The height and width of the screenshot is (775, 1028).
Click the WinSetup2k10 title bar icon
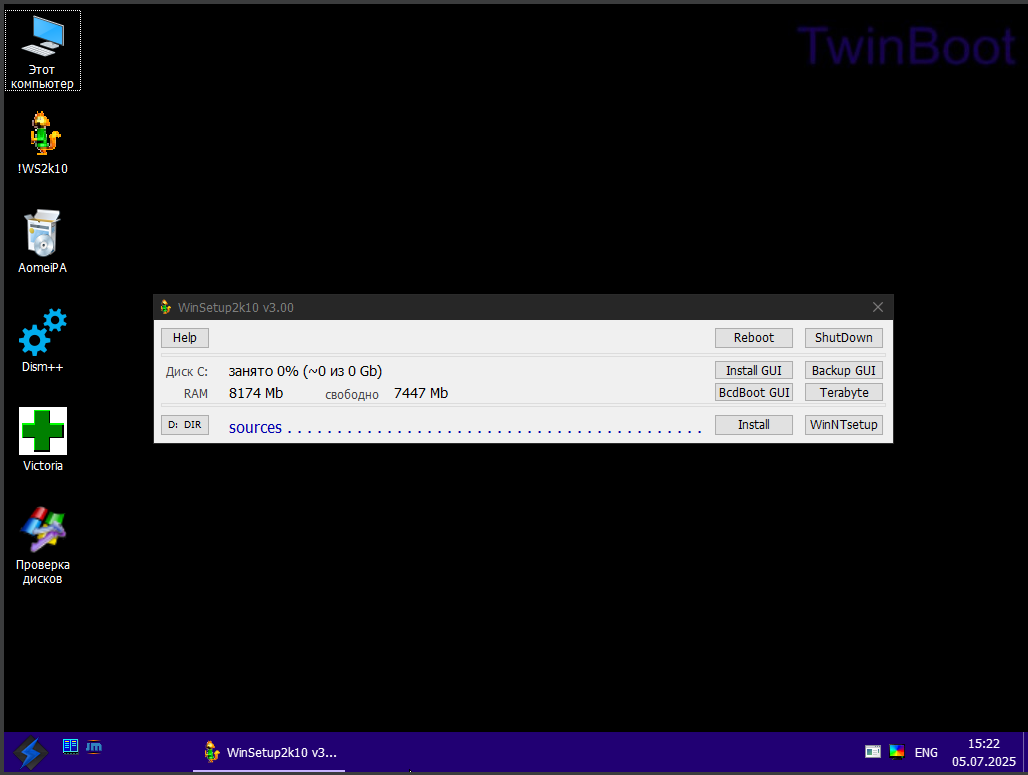pos(166,307)
